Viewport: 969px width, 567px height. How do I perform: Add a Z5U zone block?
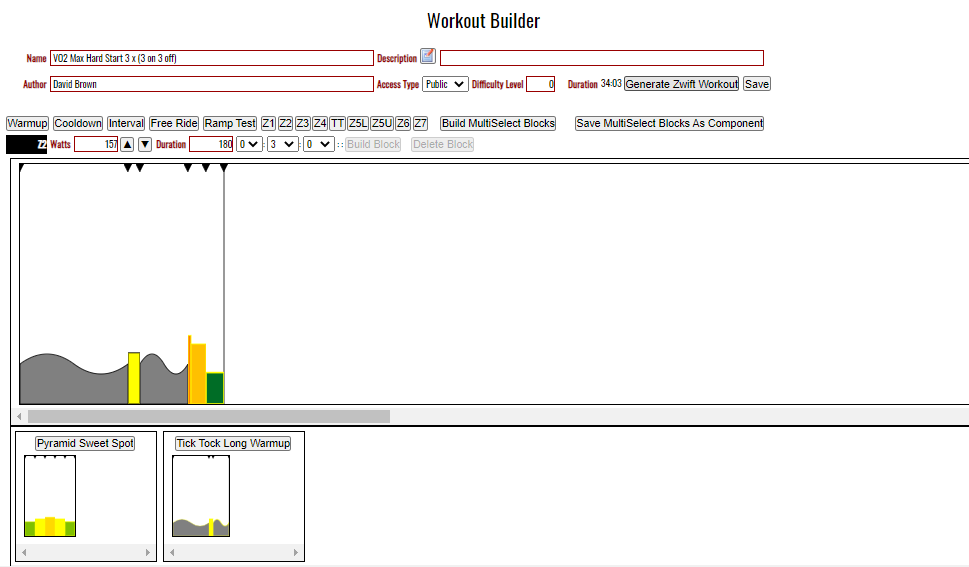382,123
